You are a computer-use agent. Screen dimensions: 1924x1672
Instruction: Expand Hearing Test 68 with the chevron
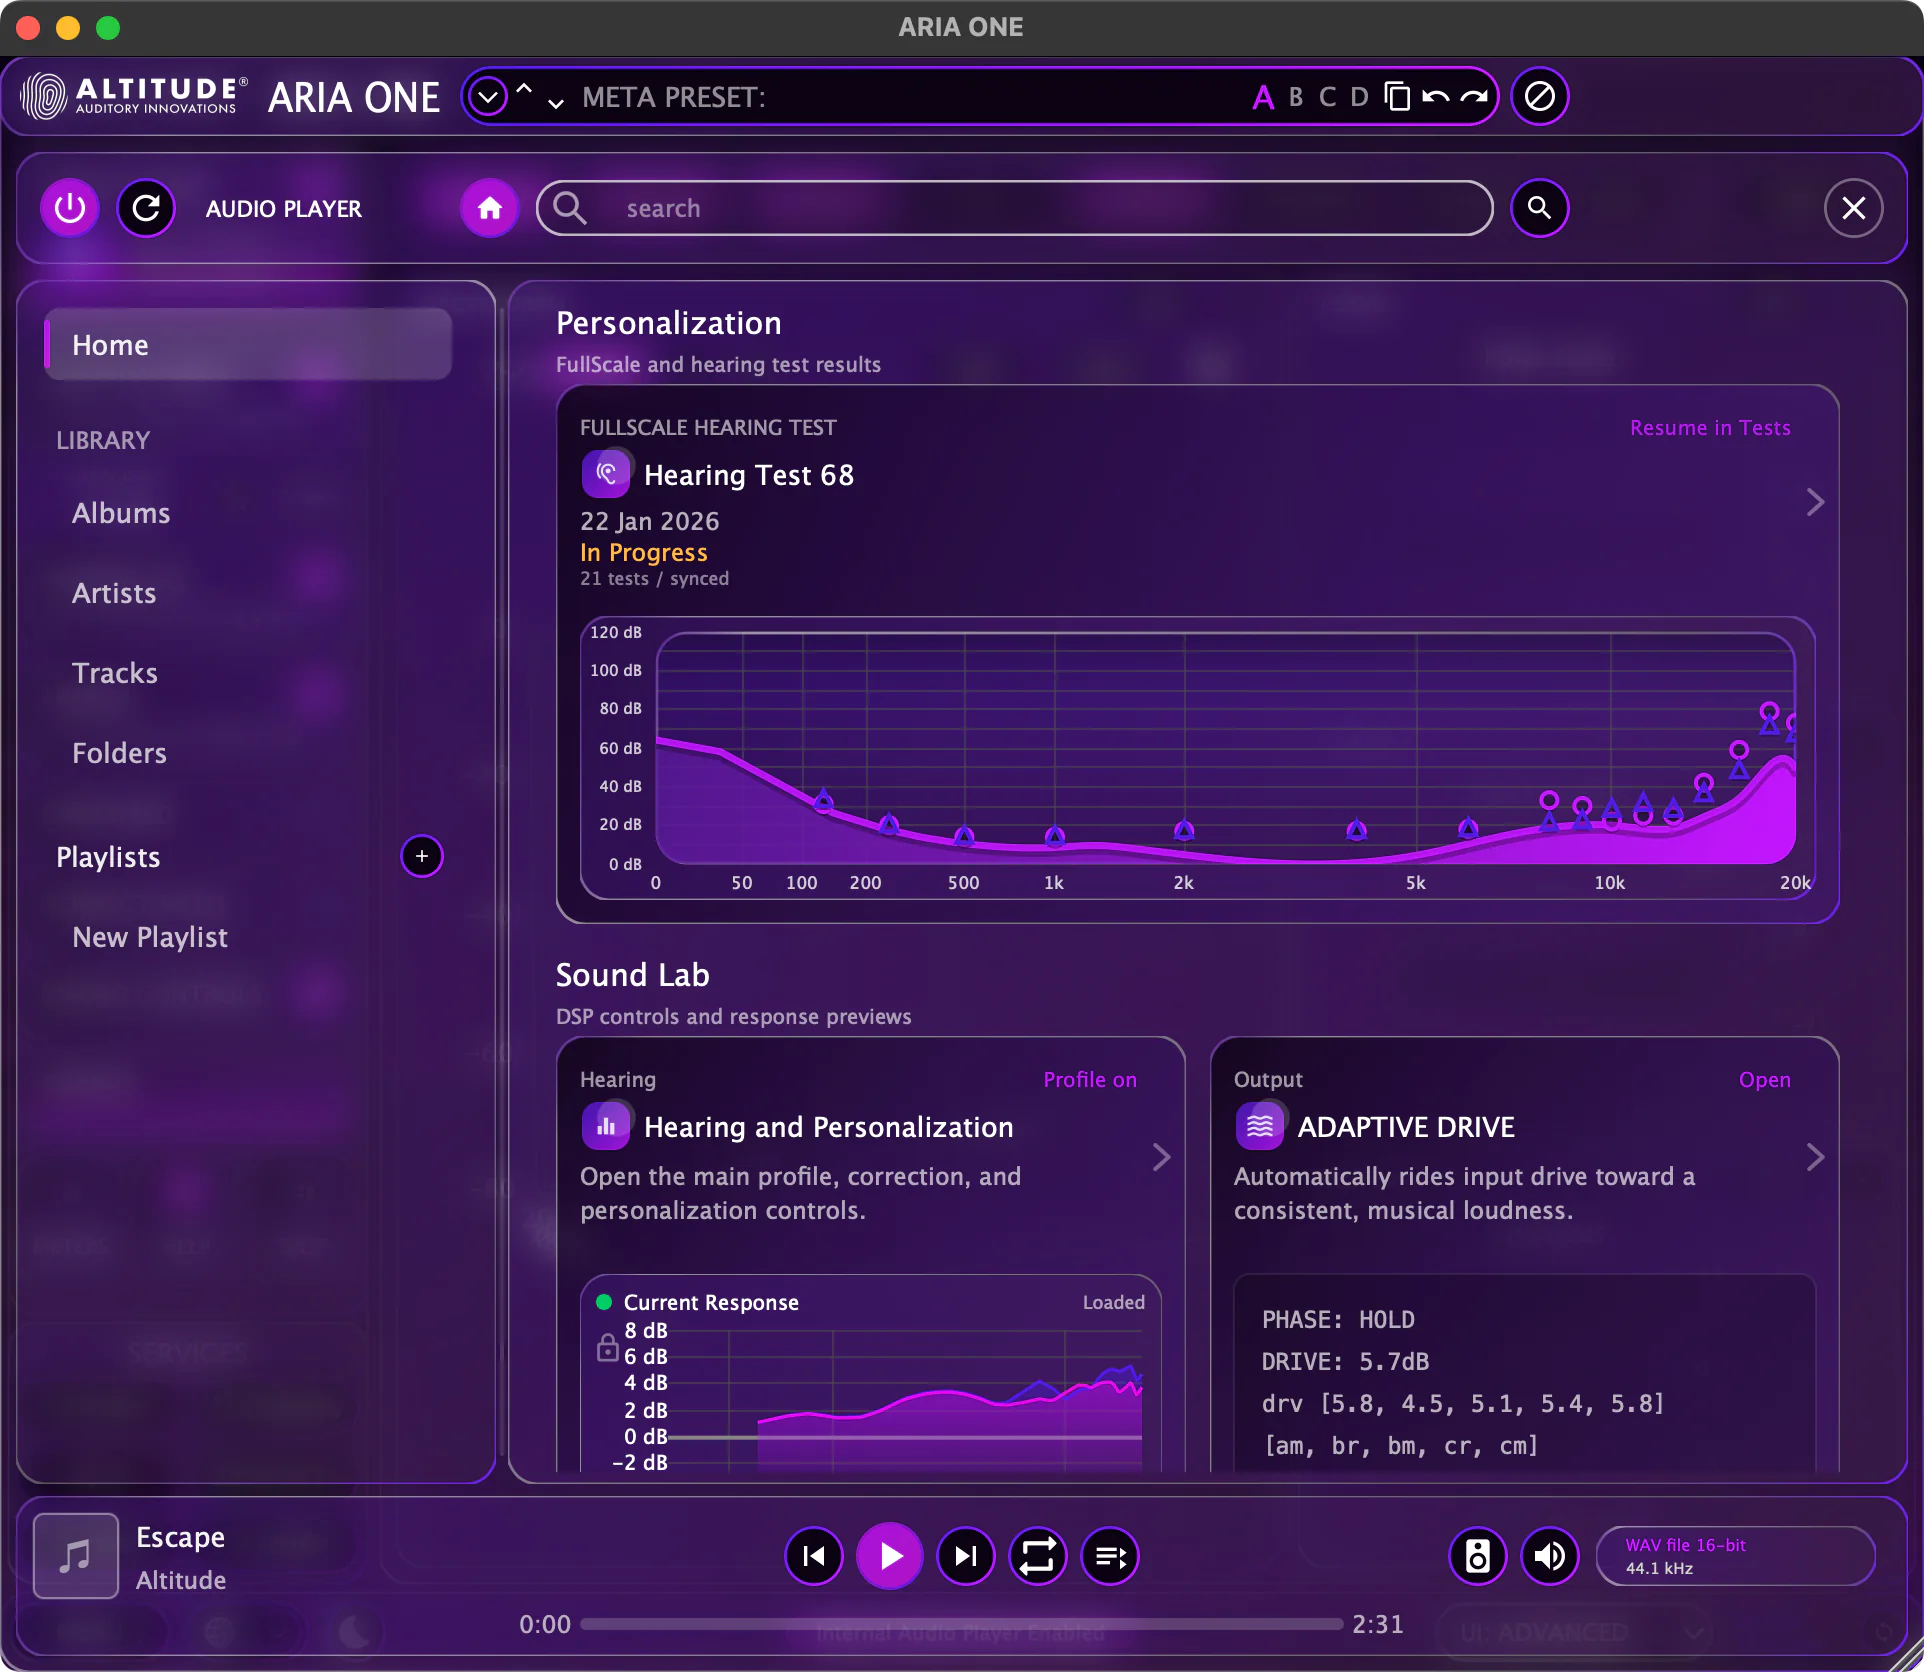point(1815,502)
